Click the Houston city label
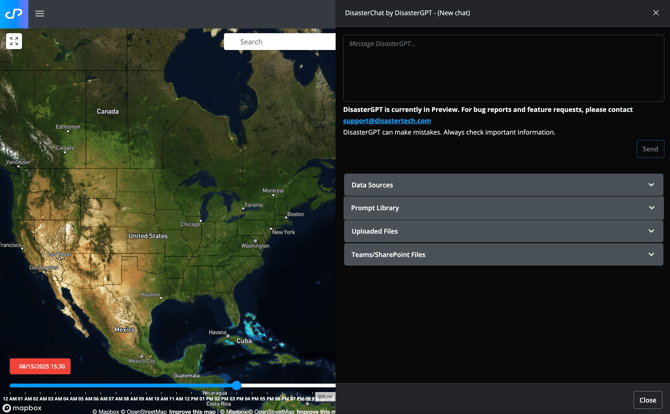 [150, 295]
